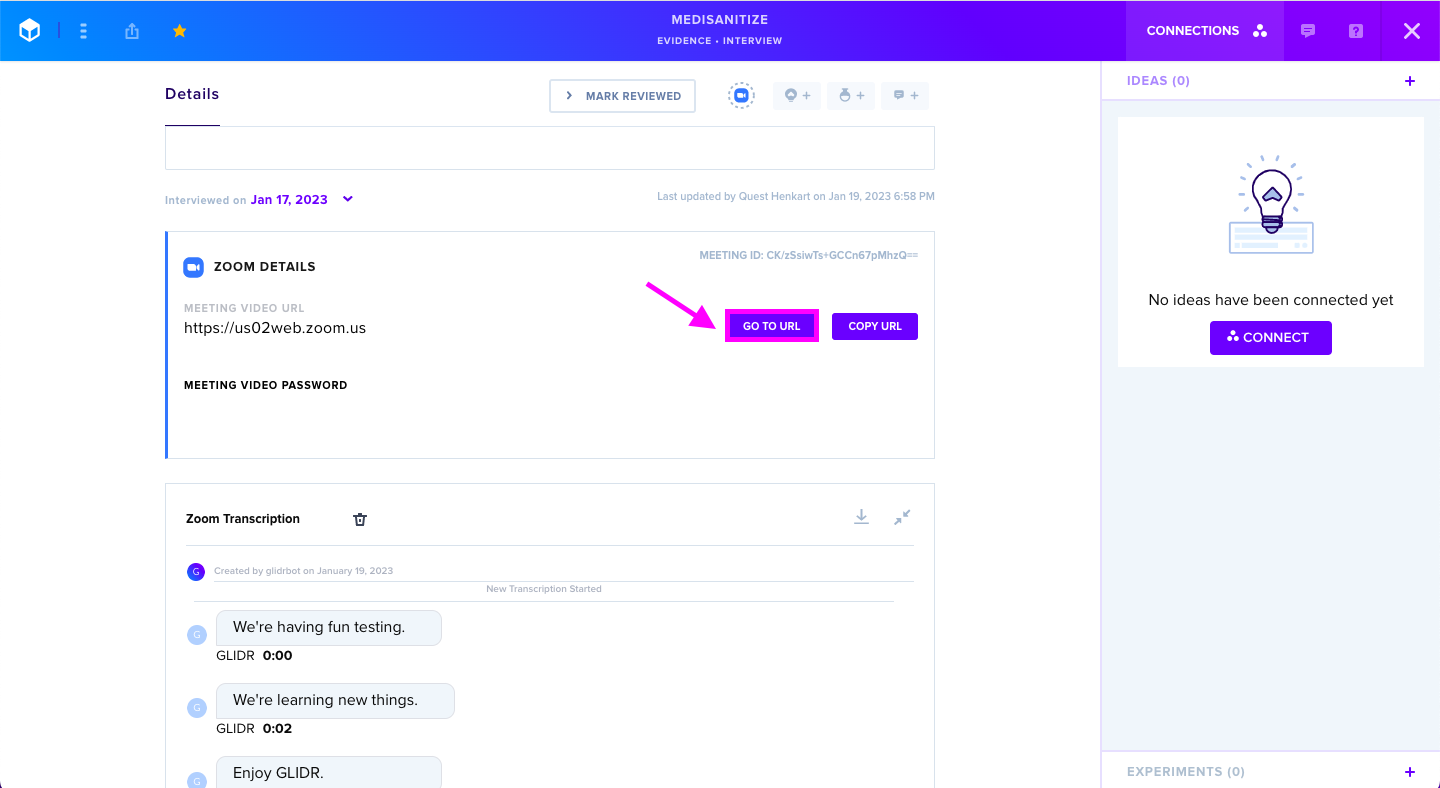Open the Connections panel button

(x=1205, y=31)
